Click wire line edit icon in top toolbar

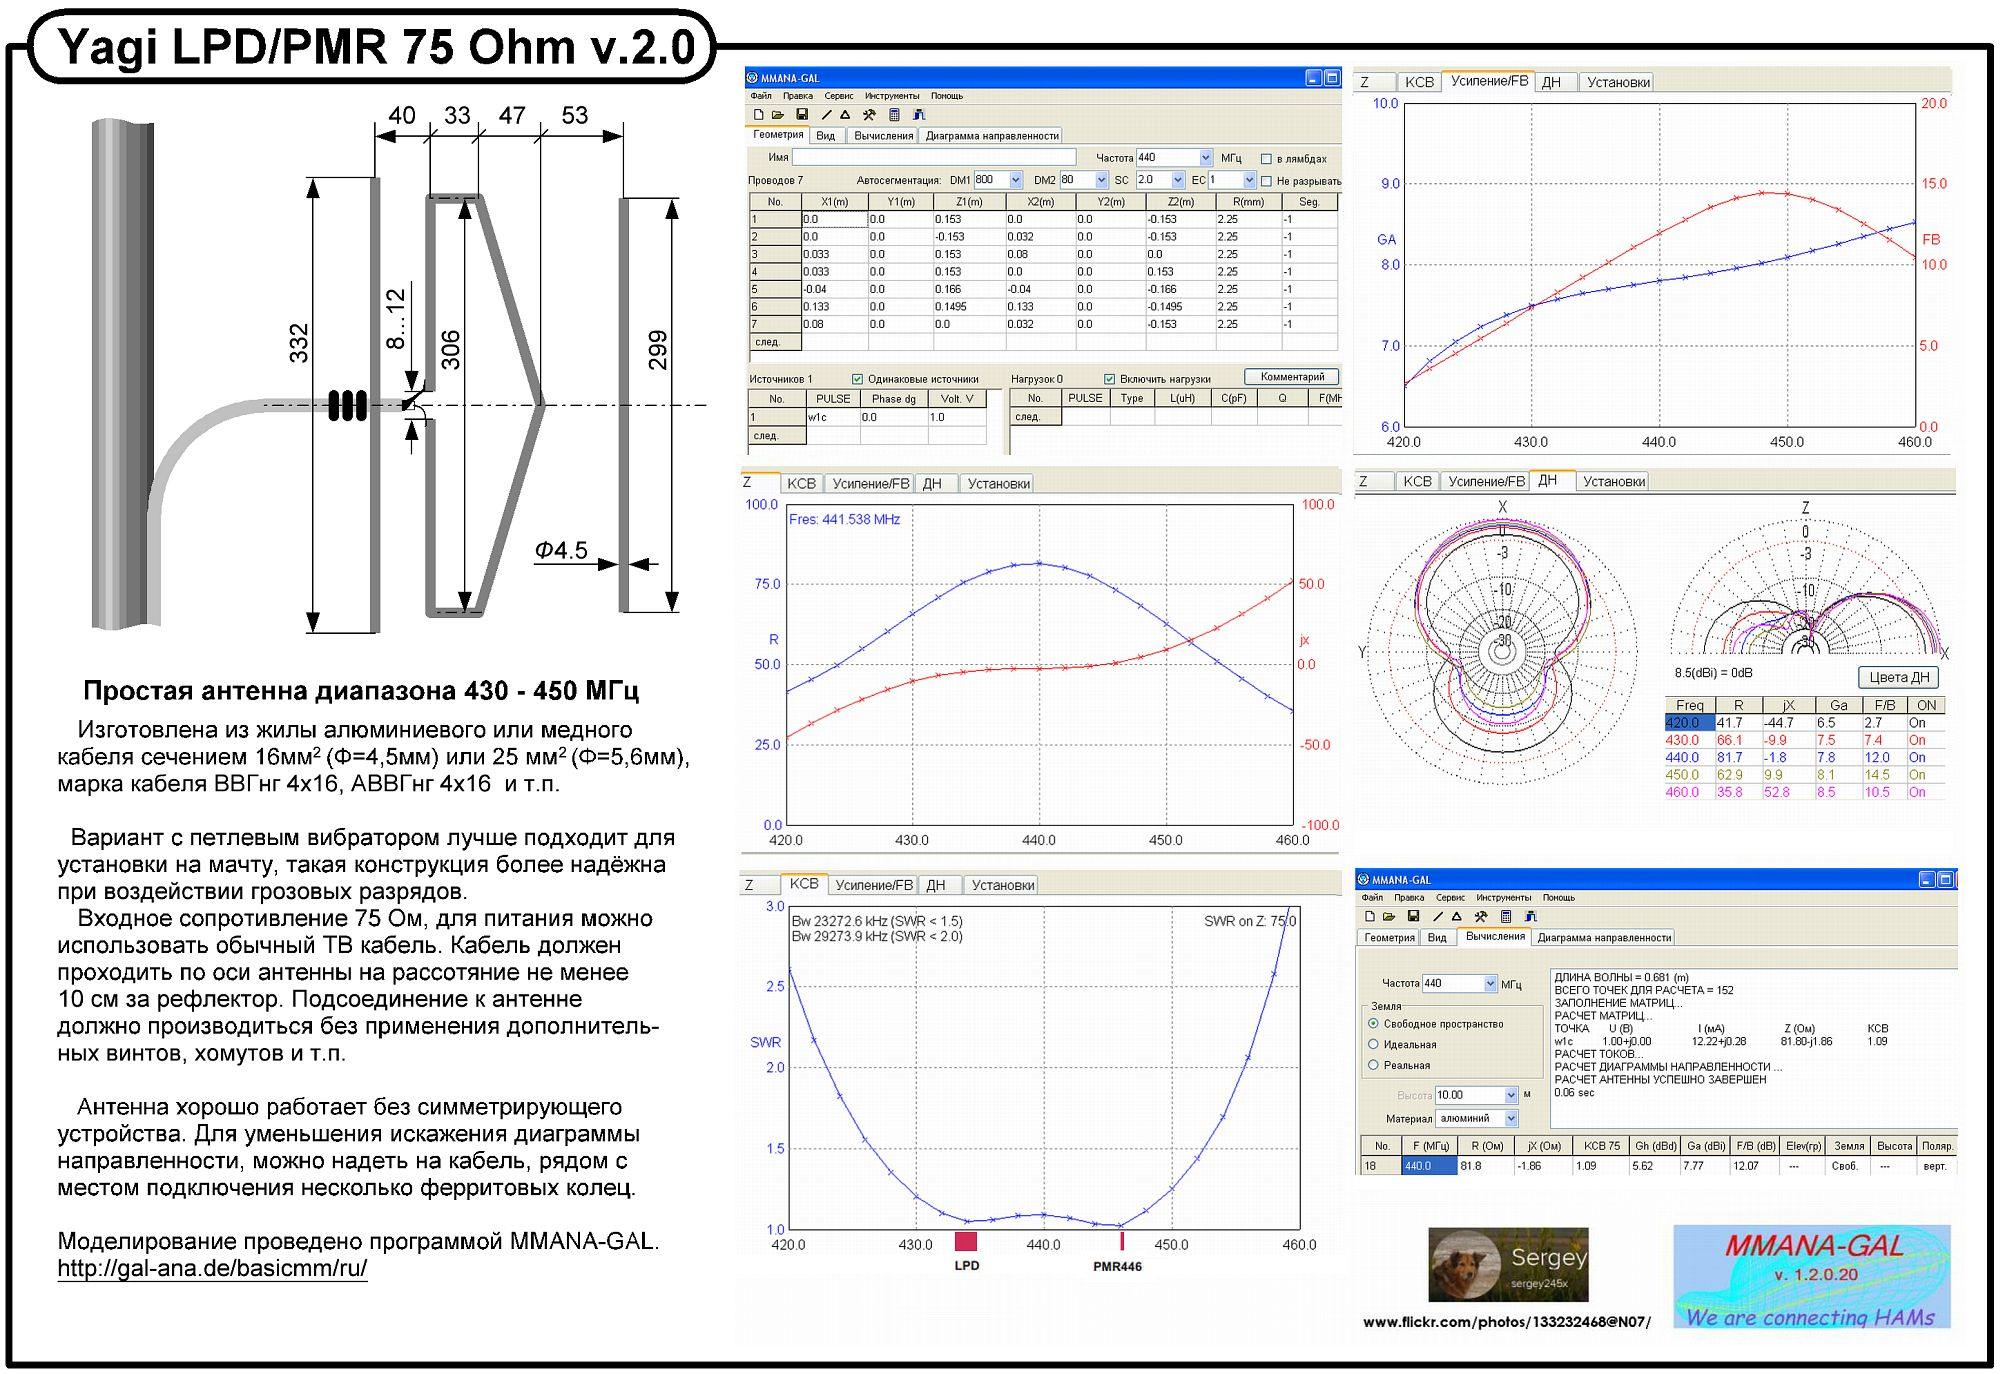point(827,115)
